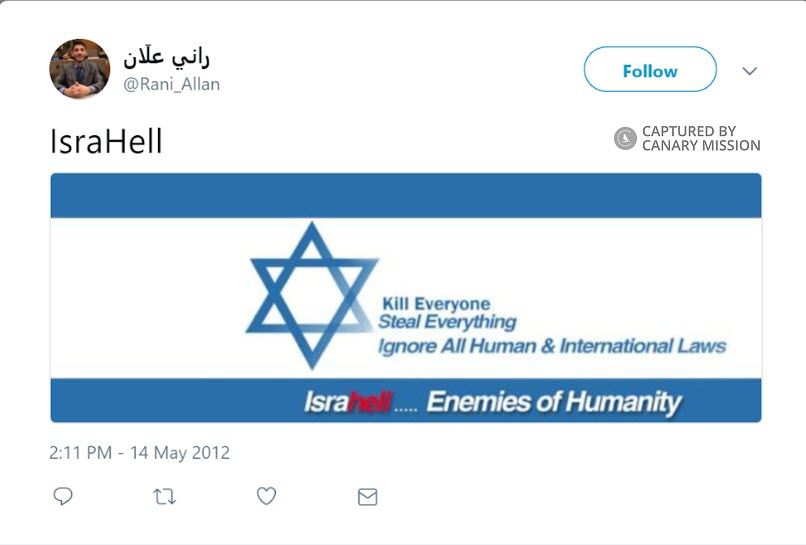Click the top blue stripe of the image
Screen dimensions: 806x545
(x=405, y=196)
